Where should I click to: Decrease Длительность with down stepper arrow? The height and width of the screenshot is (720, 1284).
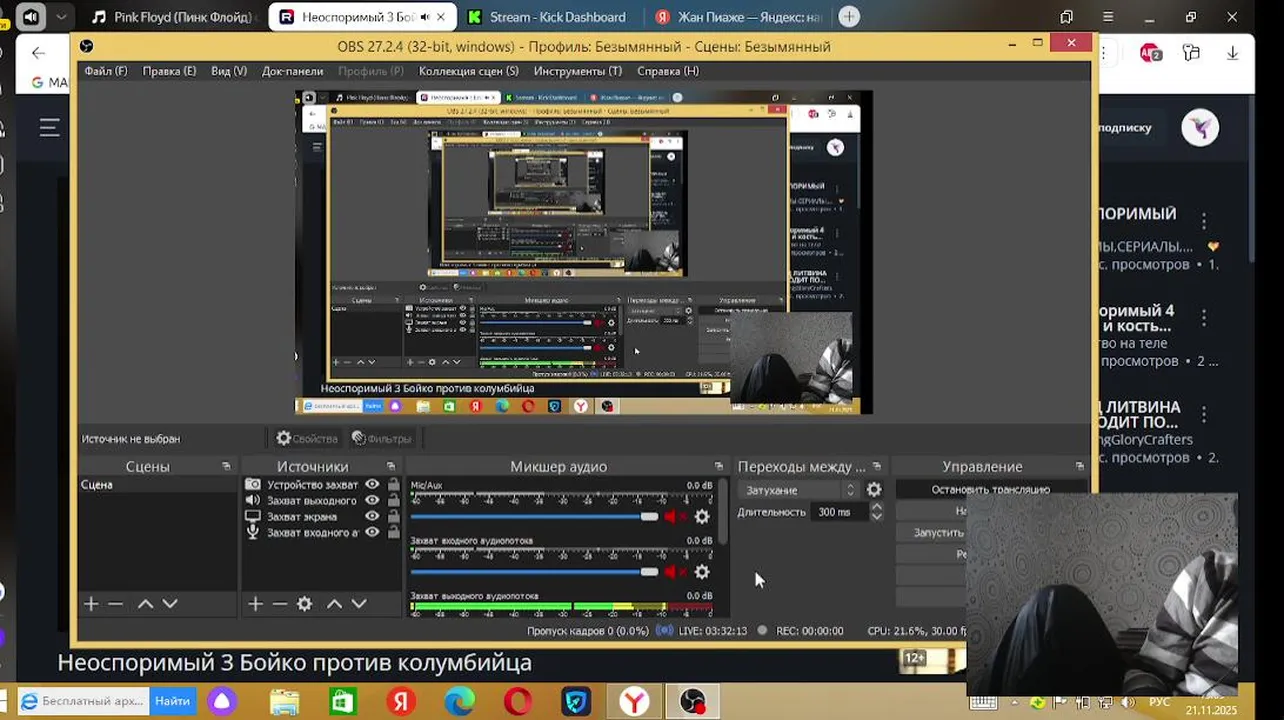click(877, 517)
